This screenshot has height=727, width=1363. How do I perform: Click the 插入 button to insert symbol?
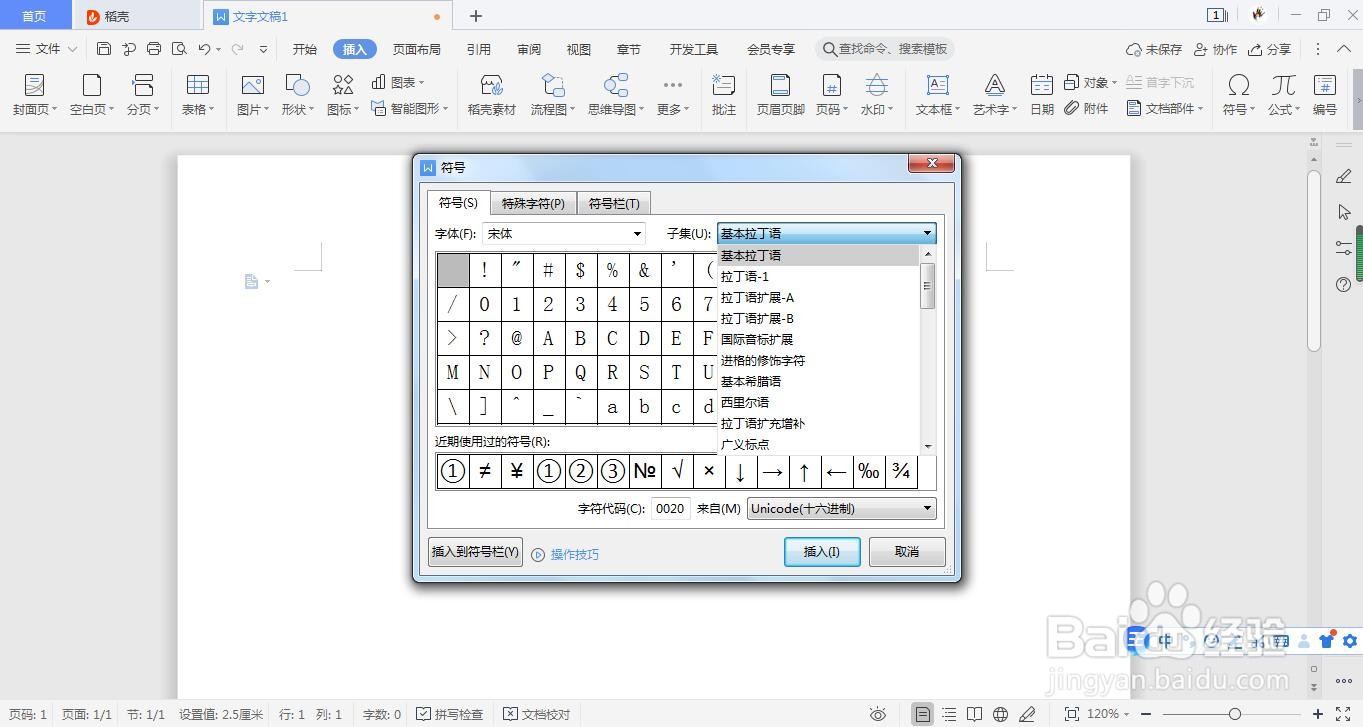(821, 551)
